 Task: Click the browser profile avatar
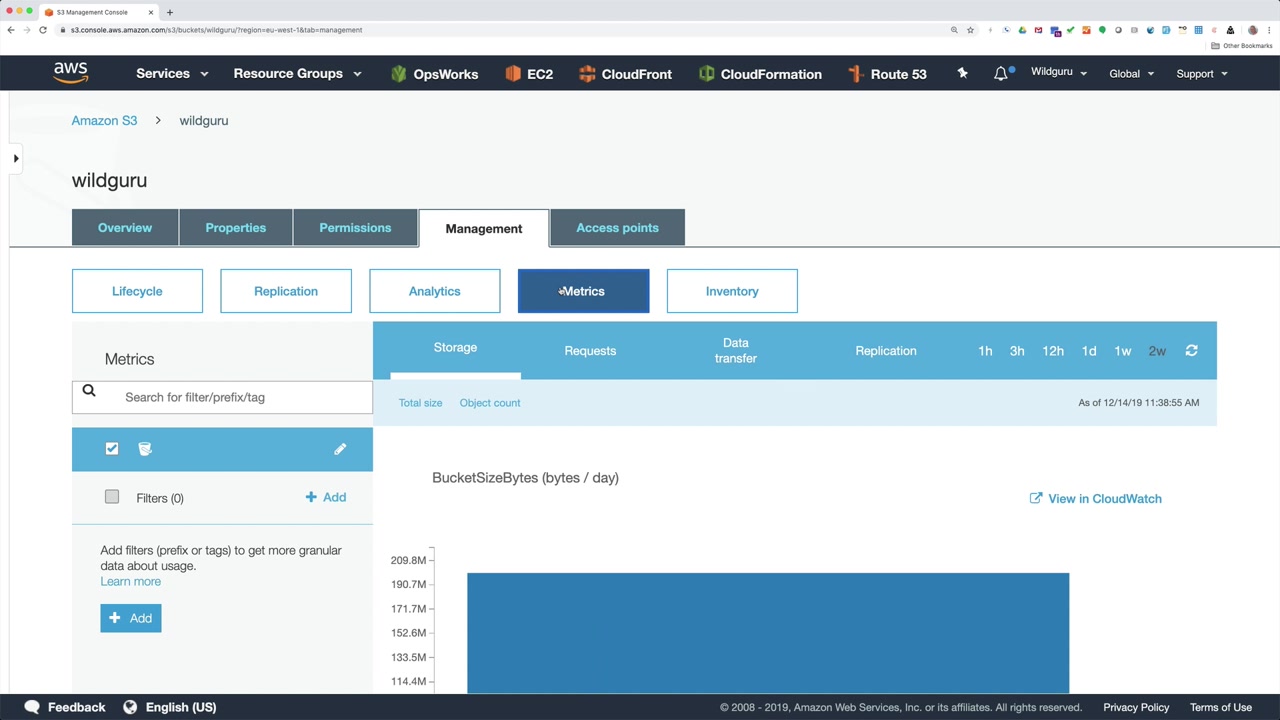click(1253, 30)
